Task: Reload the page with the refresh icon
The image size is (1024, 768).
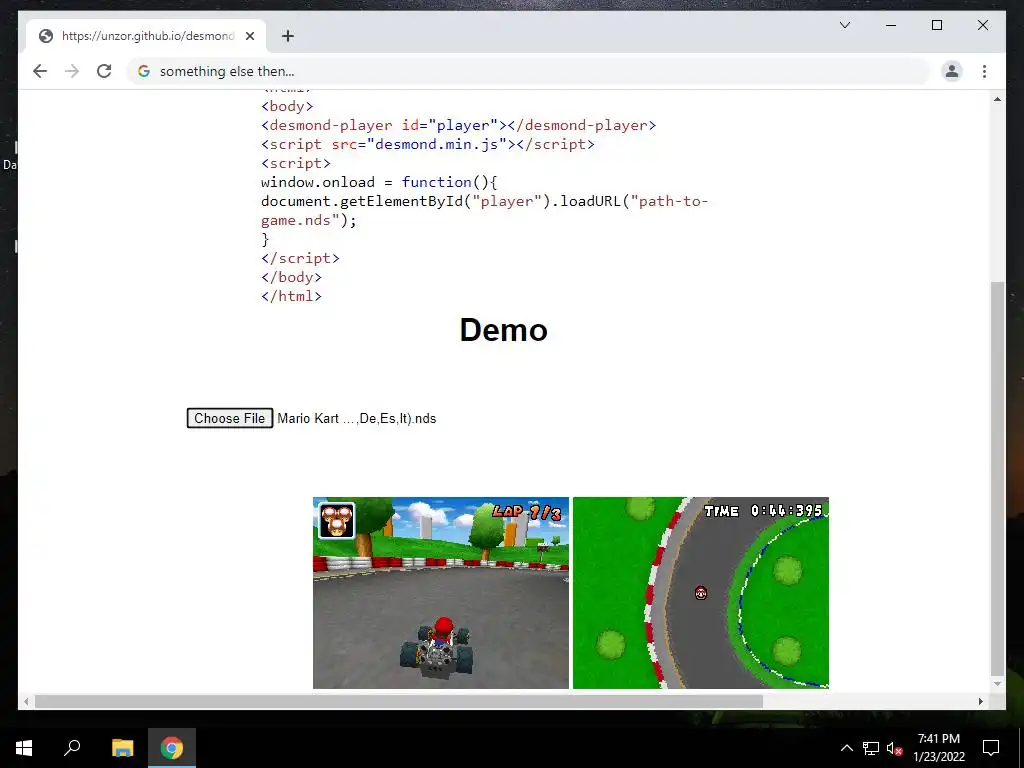Action: (104, 71)
